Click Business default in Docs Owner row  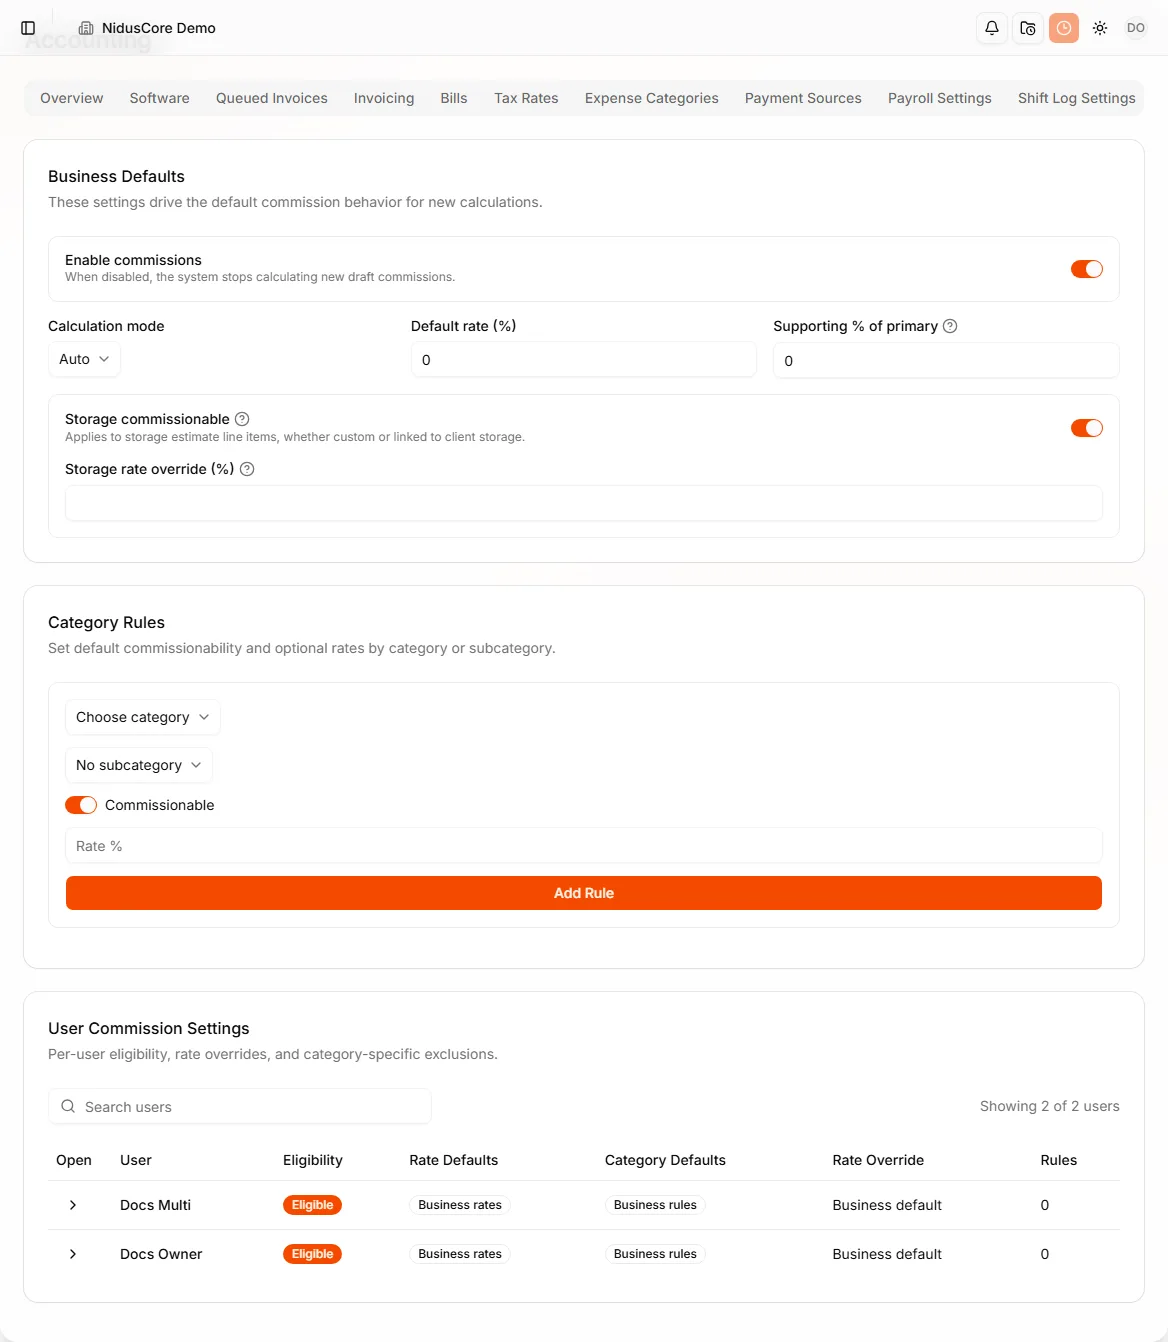click(x=887, y=1254)
